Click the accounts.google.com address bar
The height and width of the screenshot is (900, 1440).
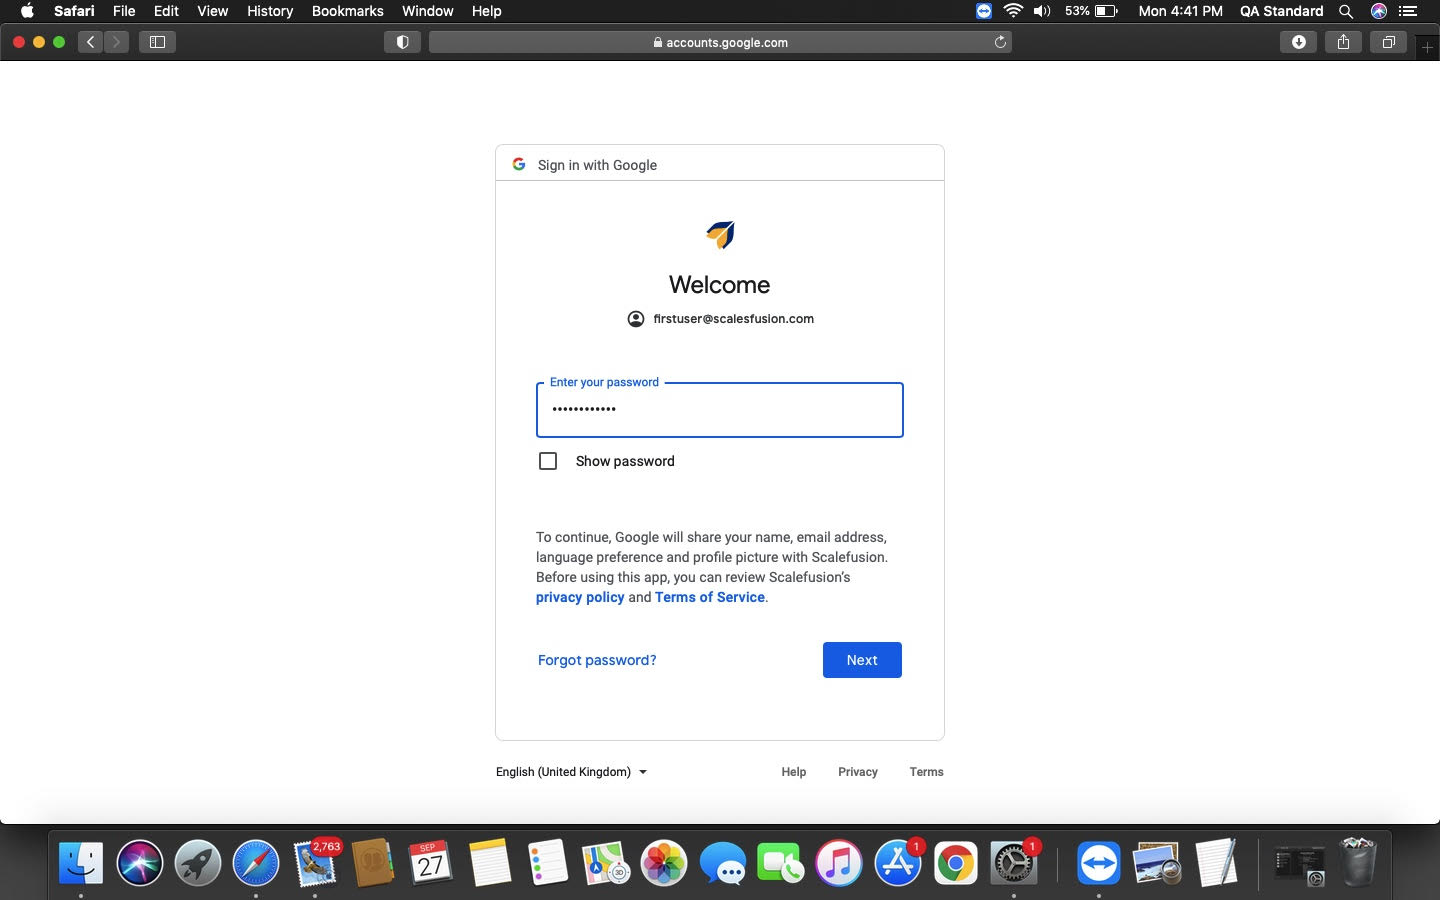pyautogui.click(x=720, y=42)
